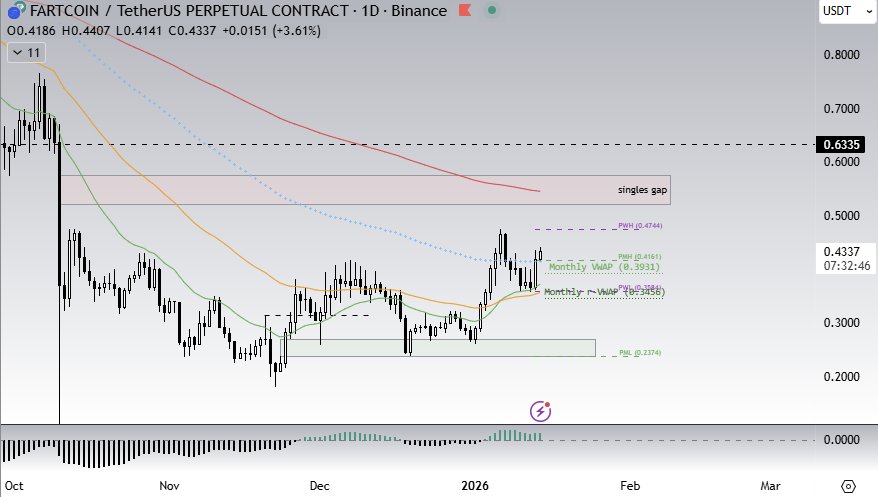Select the 0.6335 price label on axis

coord(841,144)
